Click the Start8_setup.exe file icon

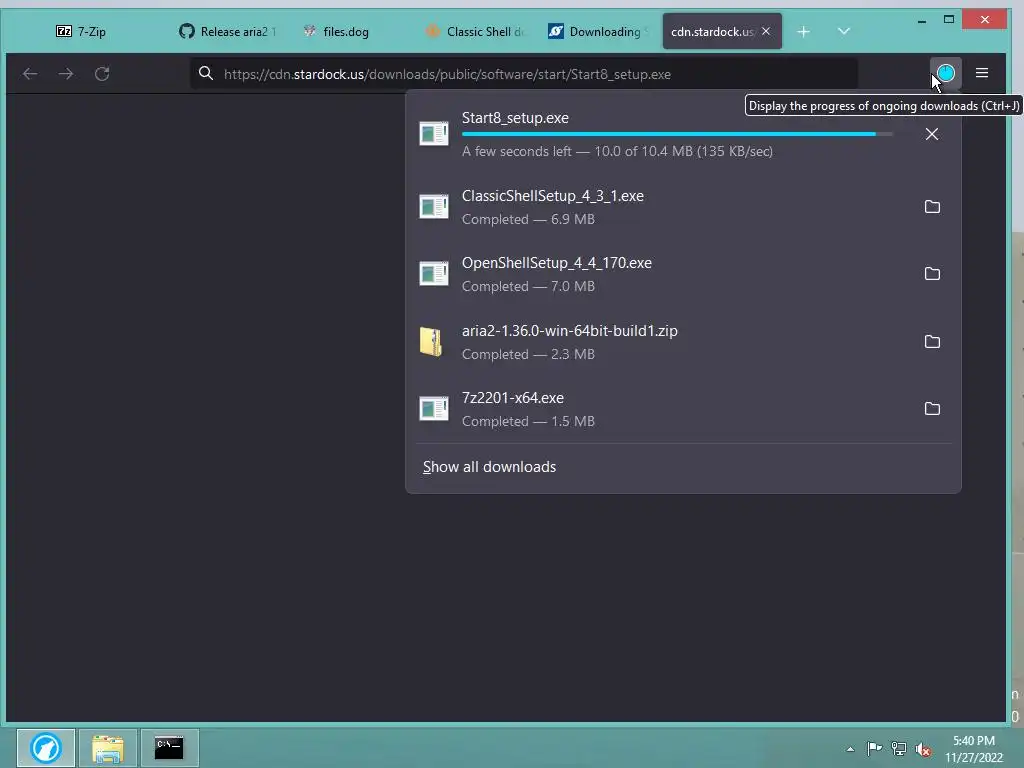434,133
